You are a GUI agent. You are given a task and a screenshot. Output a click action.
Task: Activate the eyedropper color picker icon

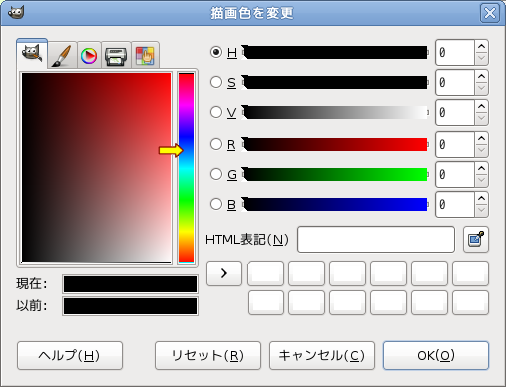point(476,239)
